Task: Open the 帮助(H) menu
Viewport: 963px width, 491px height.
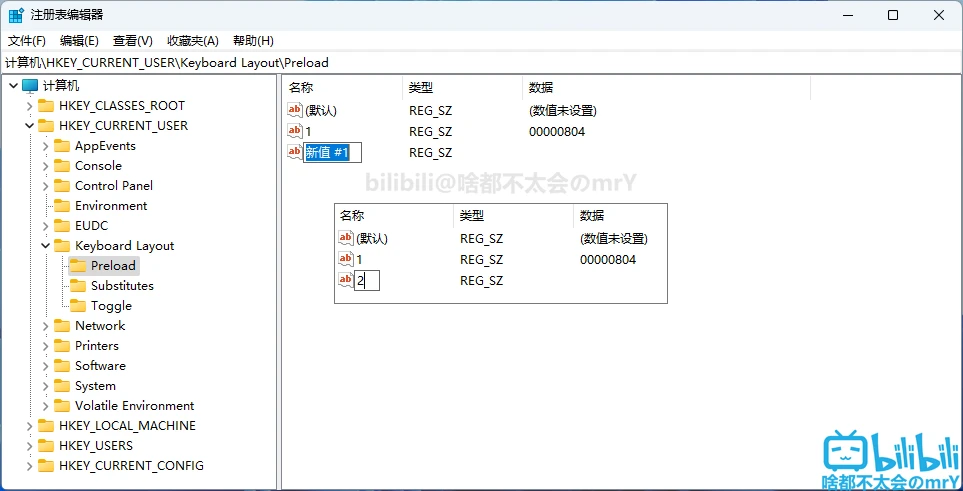Action: (253, 41)
